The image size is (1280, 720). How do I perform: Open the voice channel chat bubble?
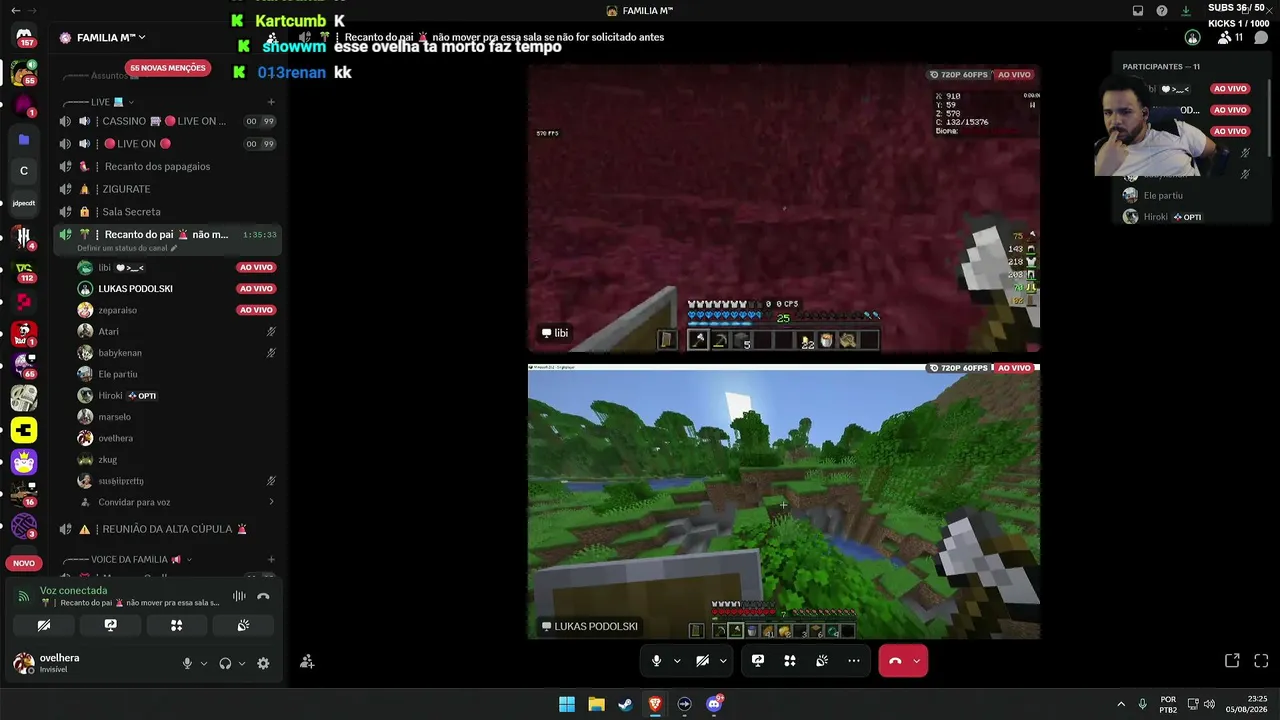click(x=1261, y=37)
